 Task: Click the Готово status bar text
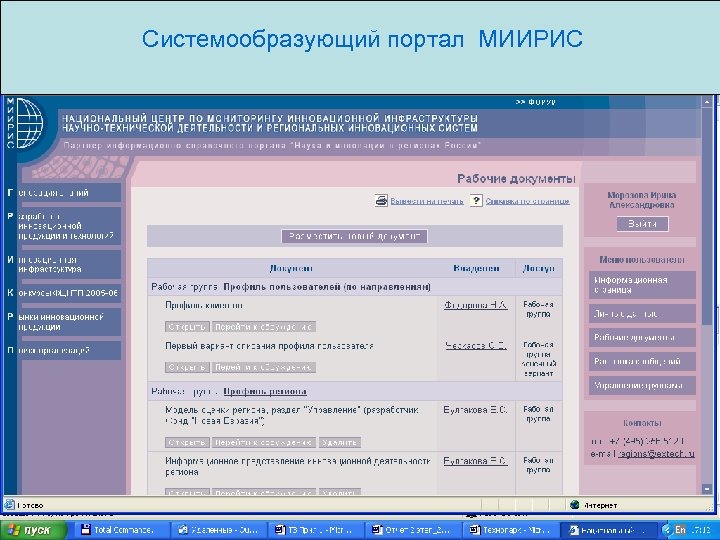(x=30, y=505)
